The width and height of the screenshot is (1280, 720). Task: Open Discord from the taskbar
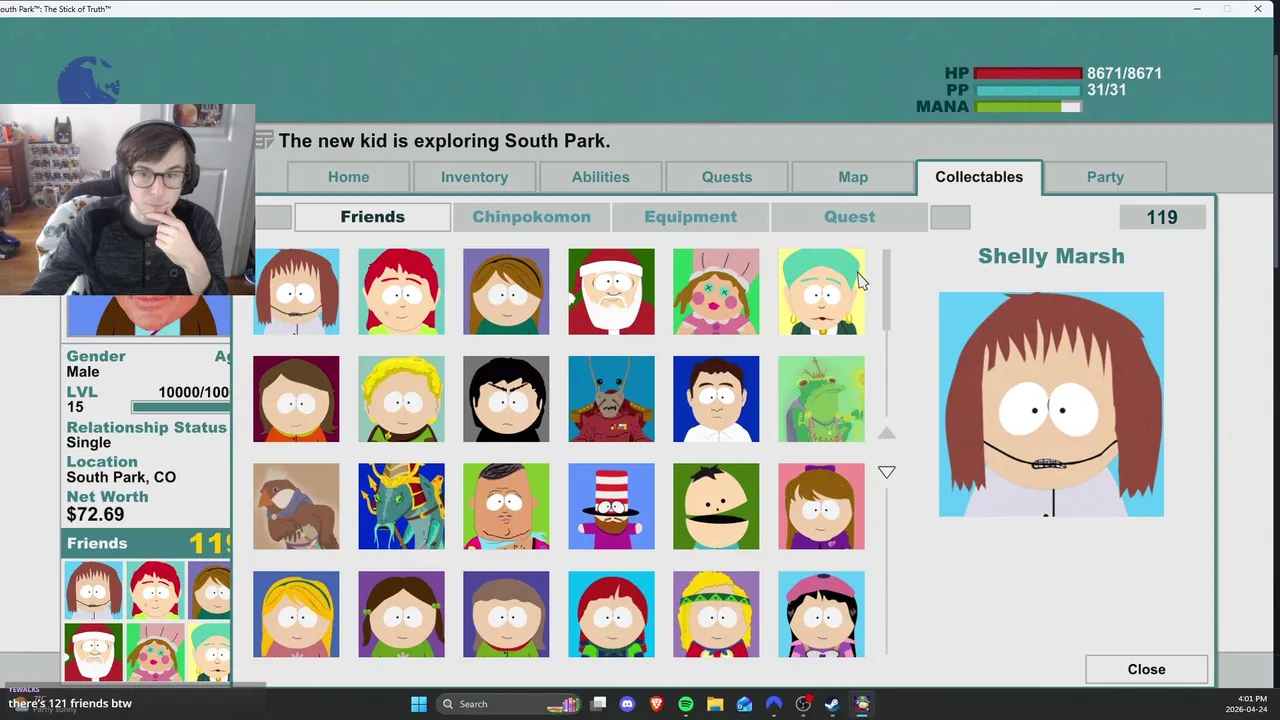coord(627,704)
